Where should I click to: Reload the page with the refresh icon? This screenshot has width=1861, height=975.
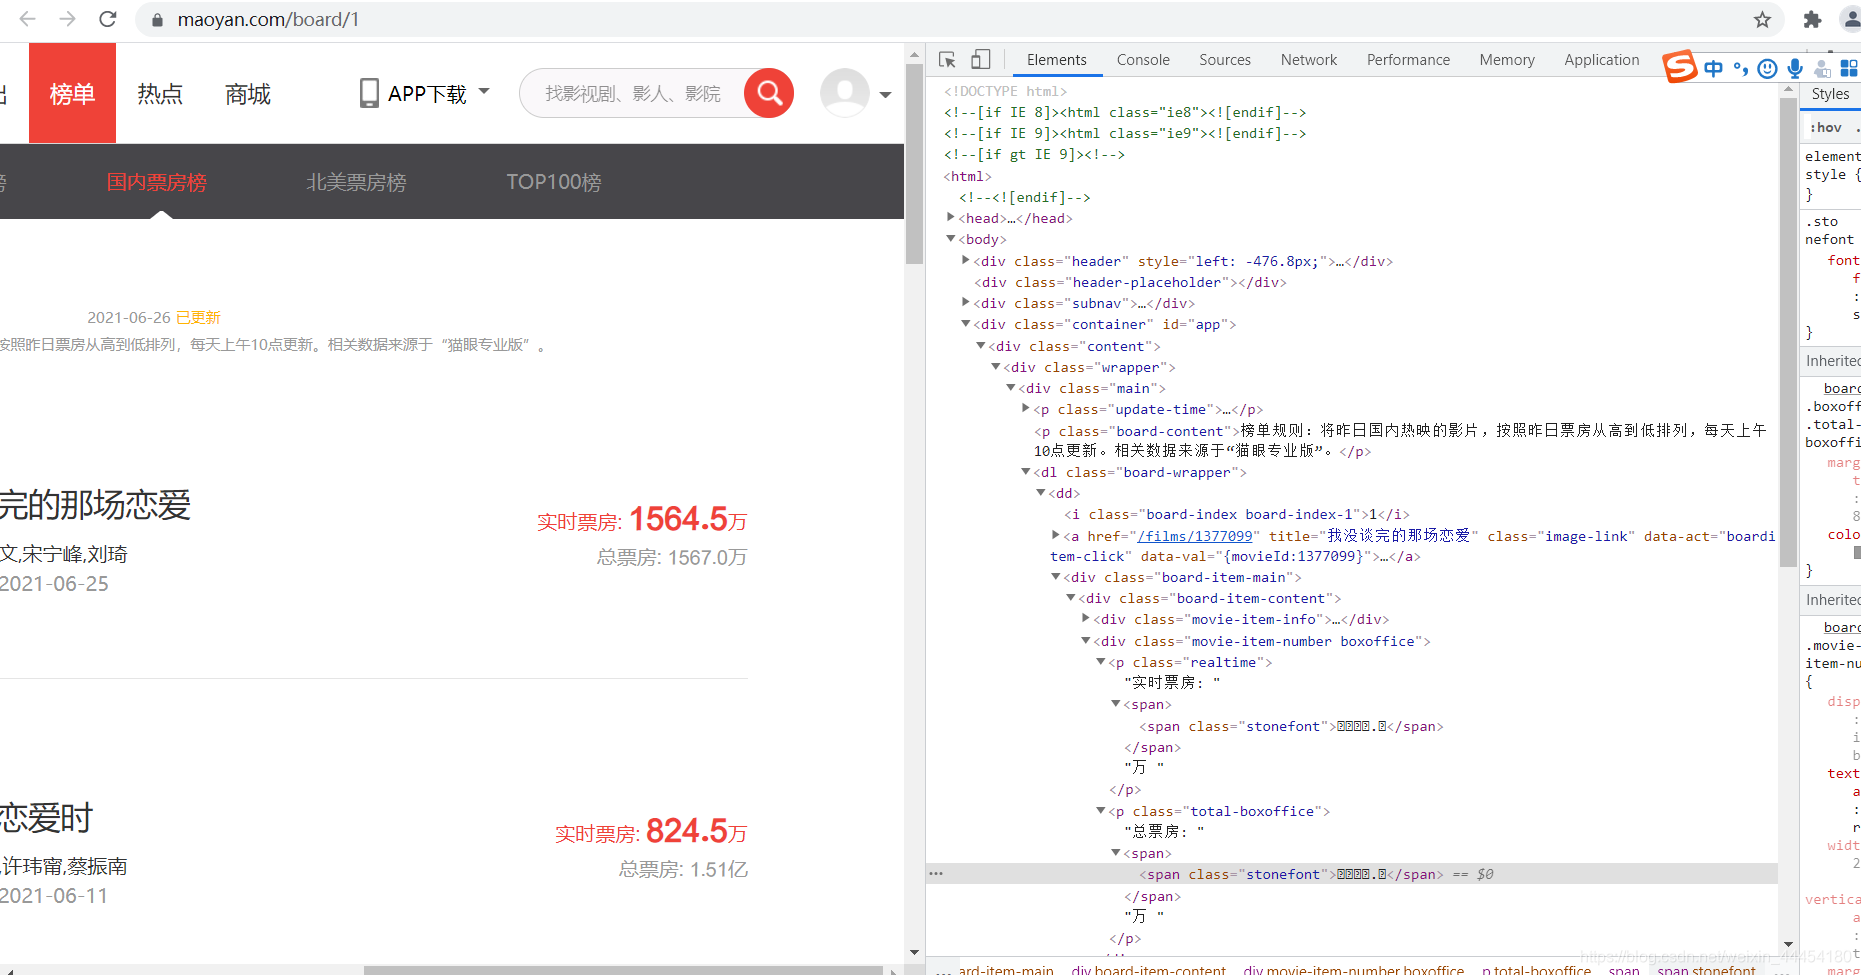(108, 19)
